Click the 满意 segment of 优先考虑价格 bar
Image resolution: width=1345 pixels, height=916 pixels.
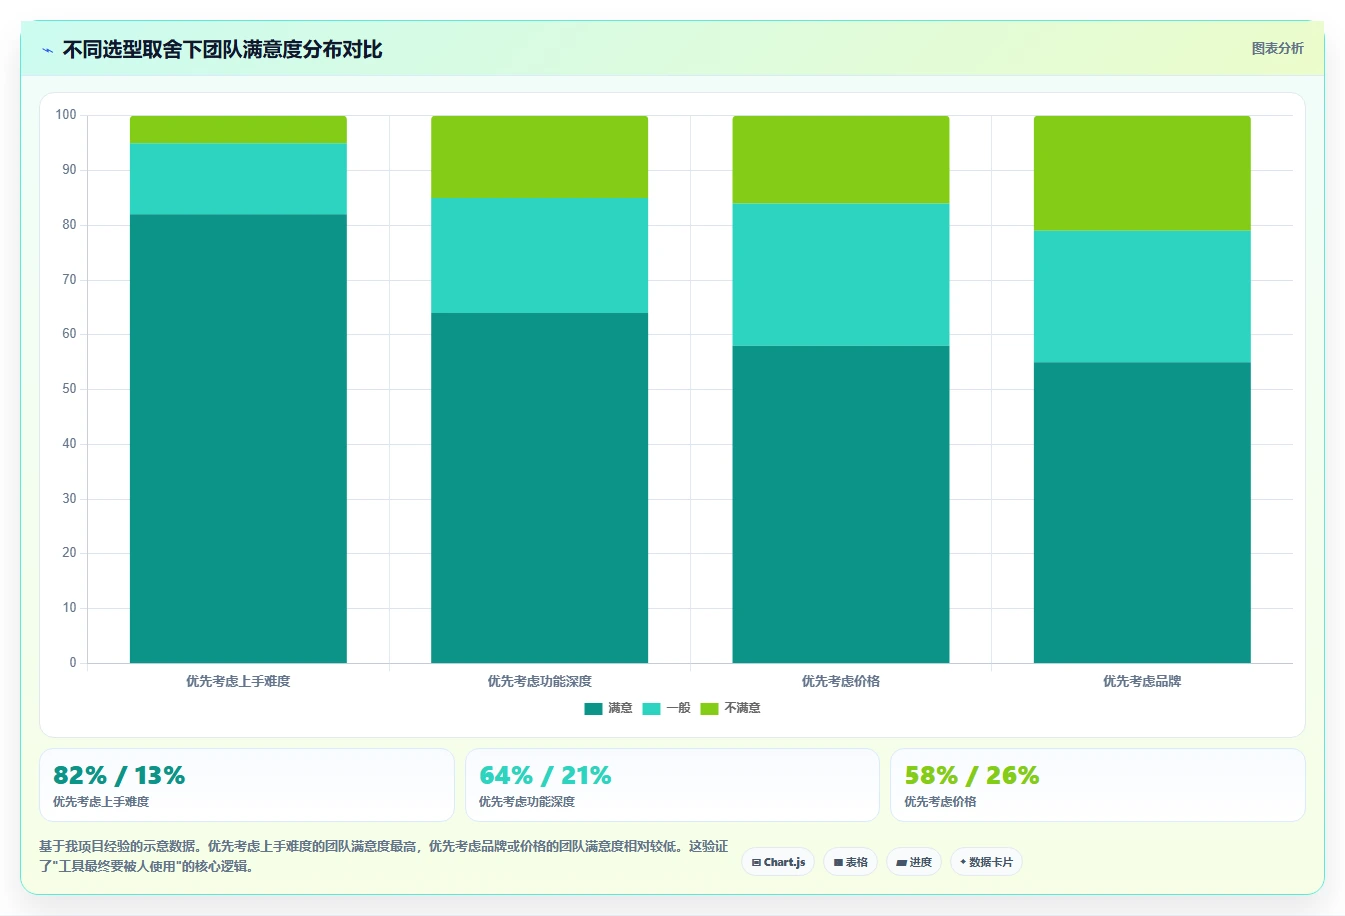(x=841, y=504)
